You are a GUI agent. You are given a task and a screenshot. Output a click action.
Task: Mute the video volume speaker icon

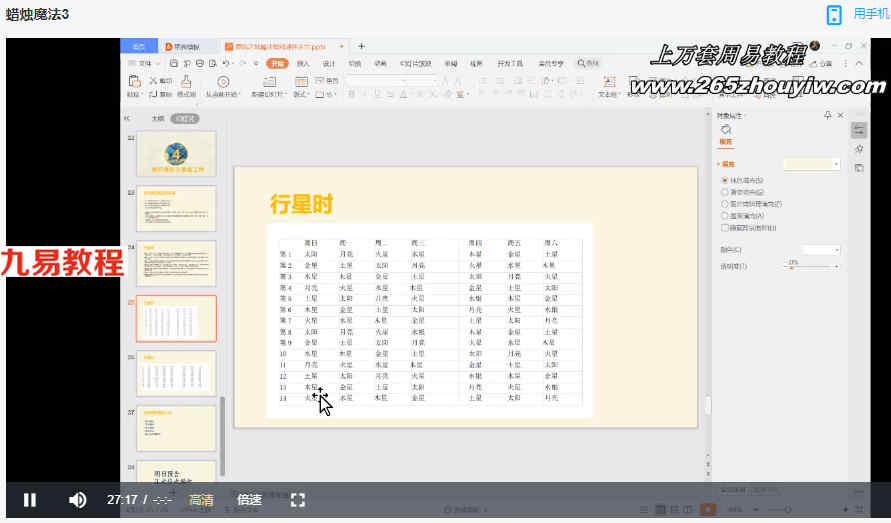click(x=77, y=500)
